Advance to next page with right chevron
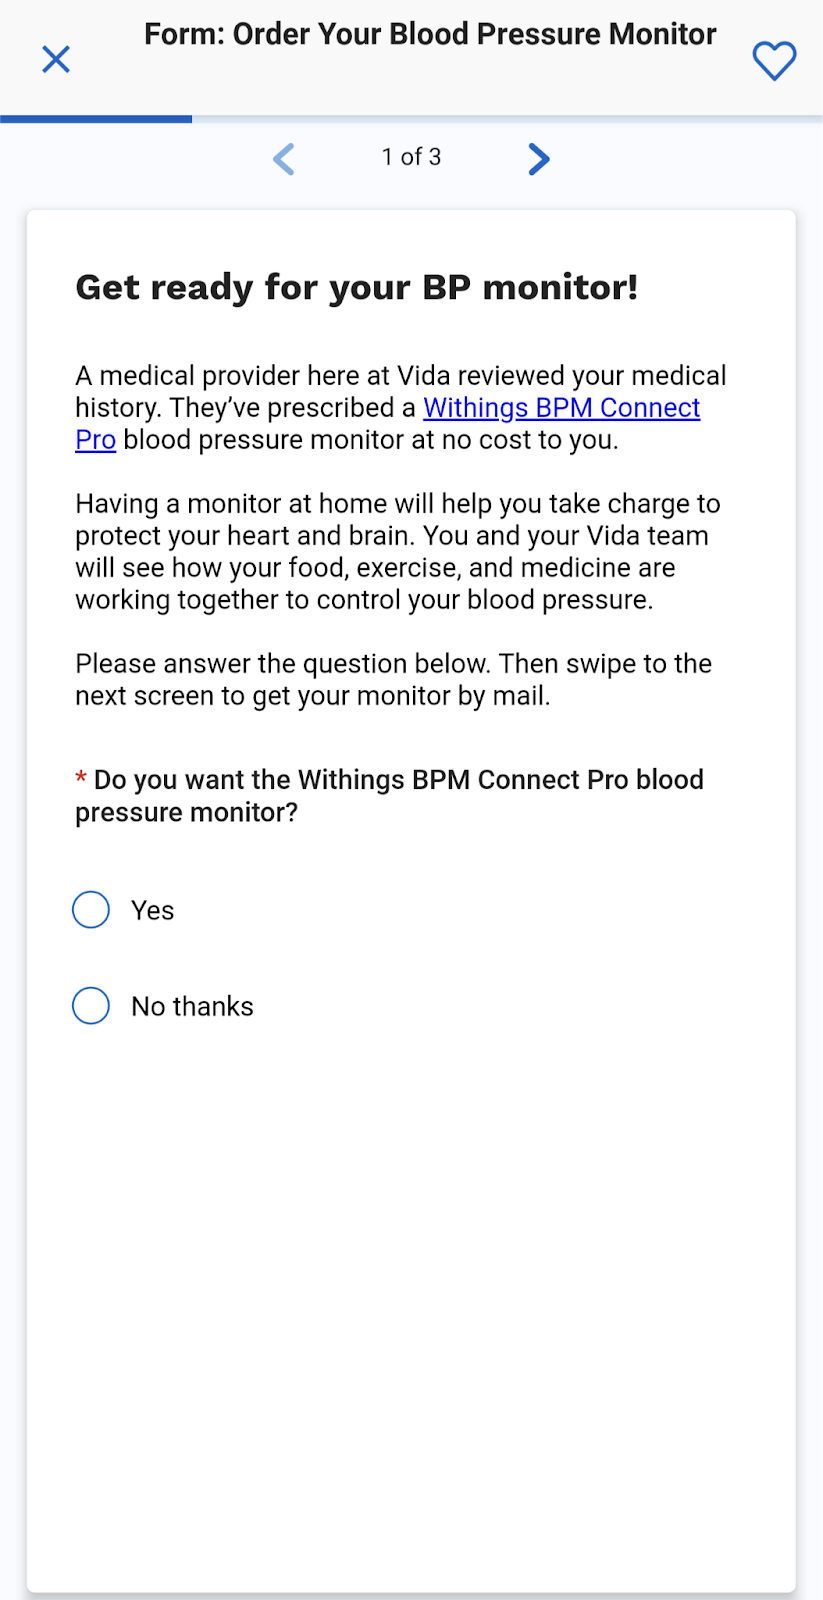 click(x=538, y=159)
